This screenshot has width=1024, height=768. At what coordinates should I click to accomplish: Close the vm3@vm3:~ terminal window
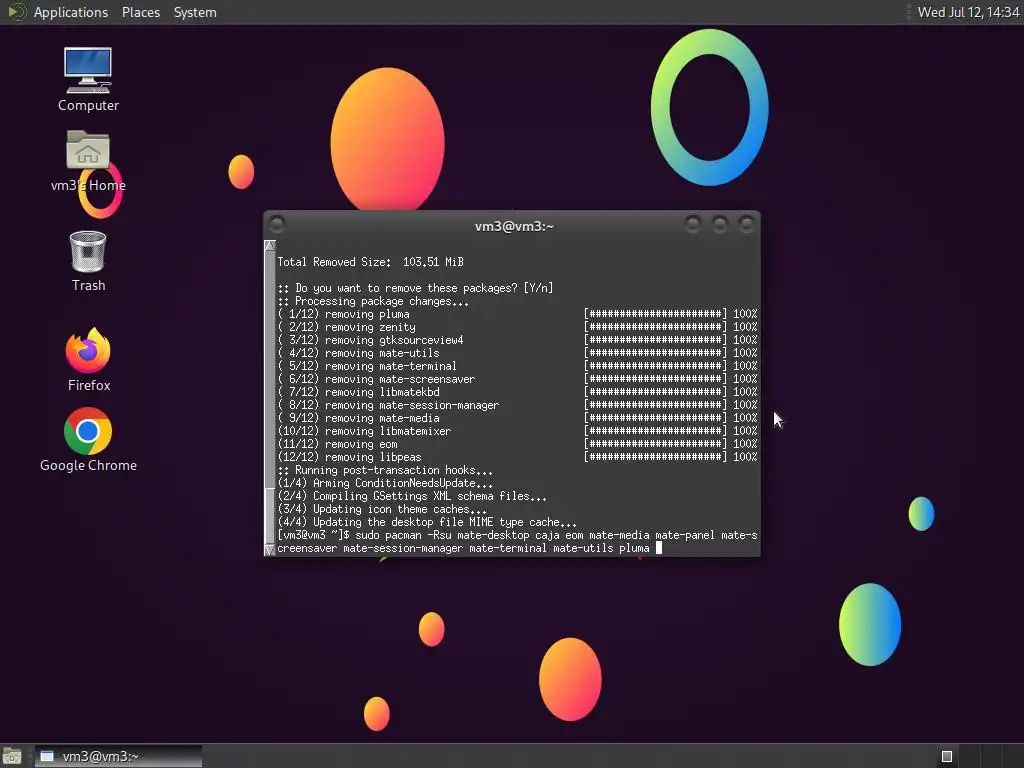coord(746,225)
